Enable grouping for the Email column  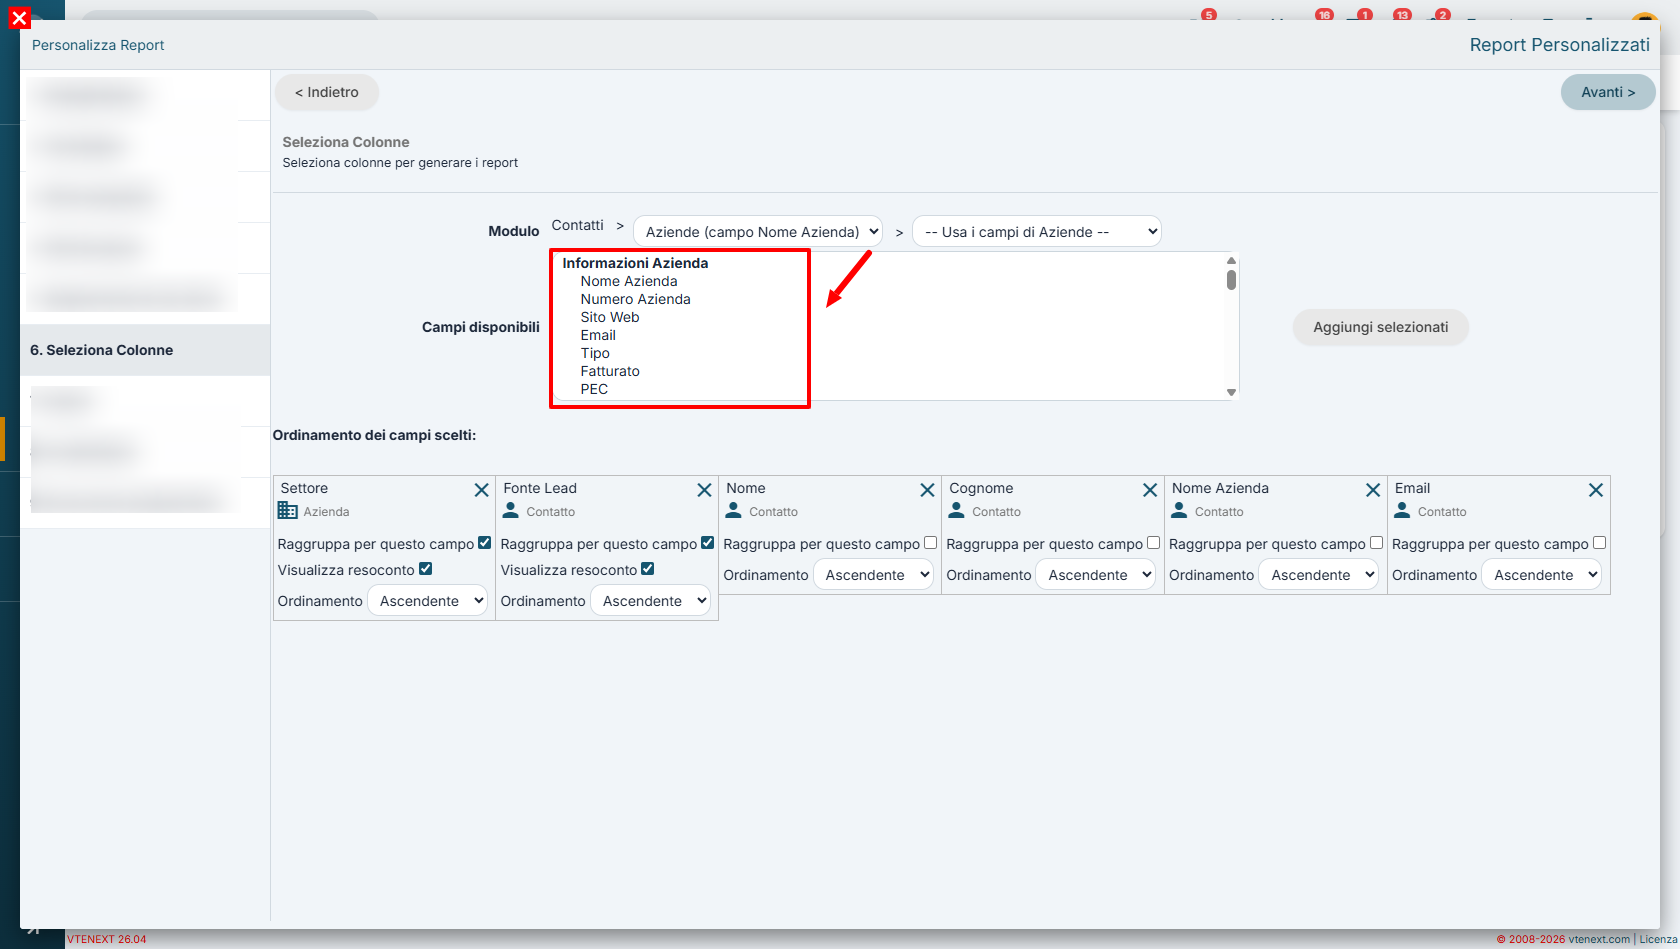point(1600,543)
